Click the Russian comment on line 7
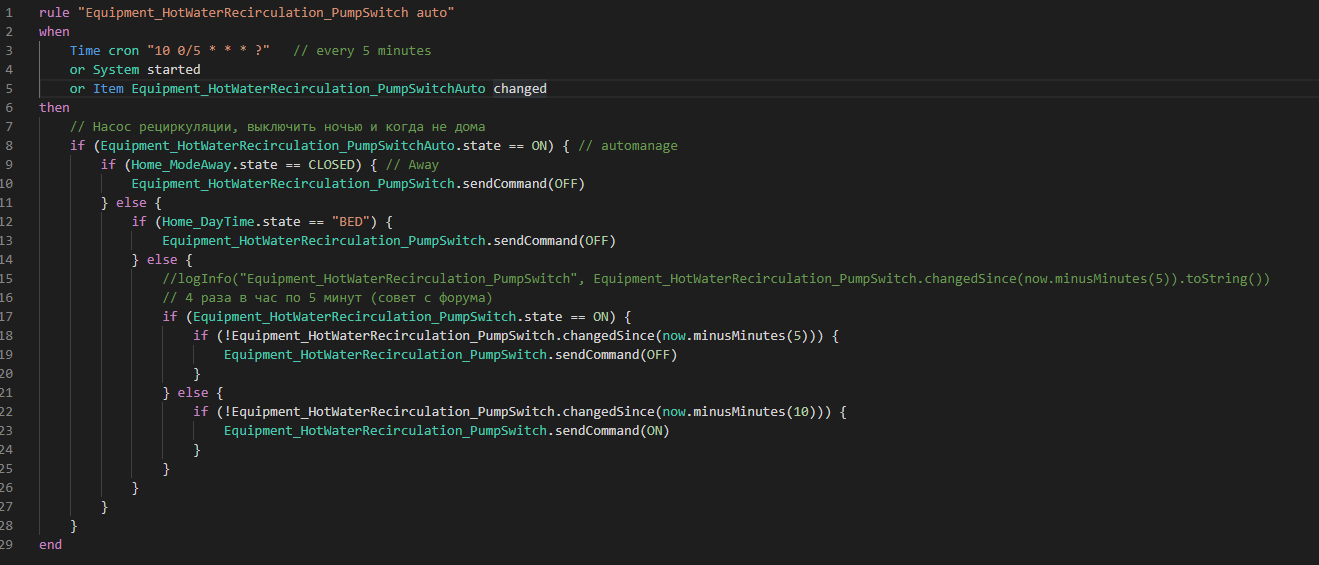 (278, 126)
